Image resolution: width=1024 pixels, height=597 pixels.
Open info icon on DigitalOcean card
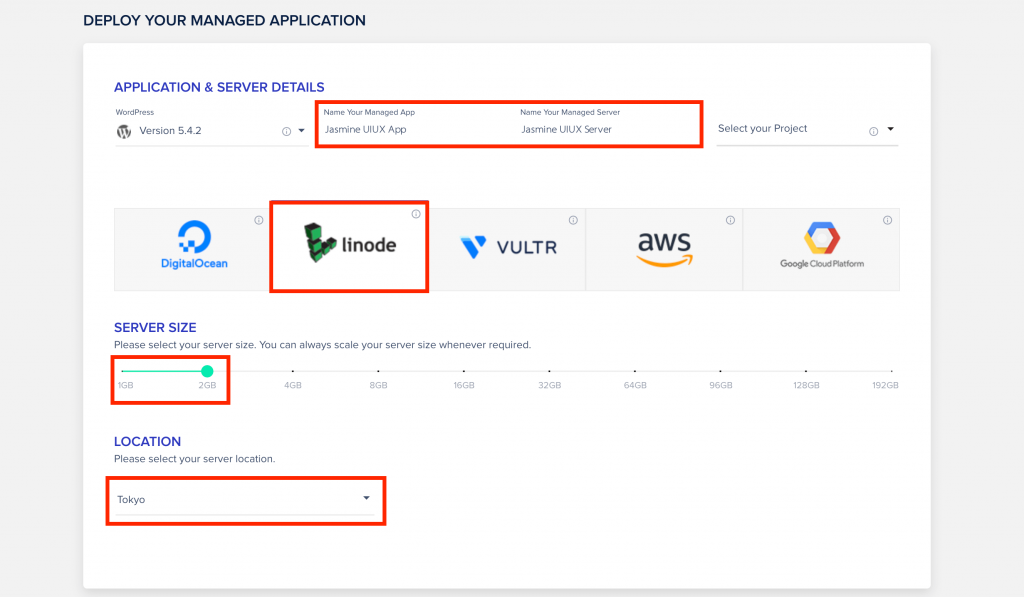pos(259,220)
